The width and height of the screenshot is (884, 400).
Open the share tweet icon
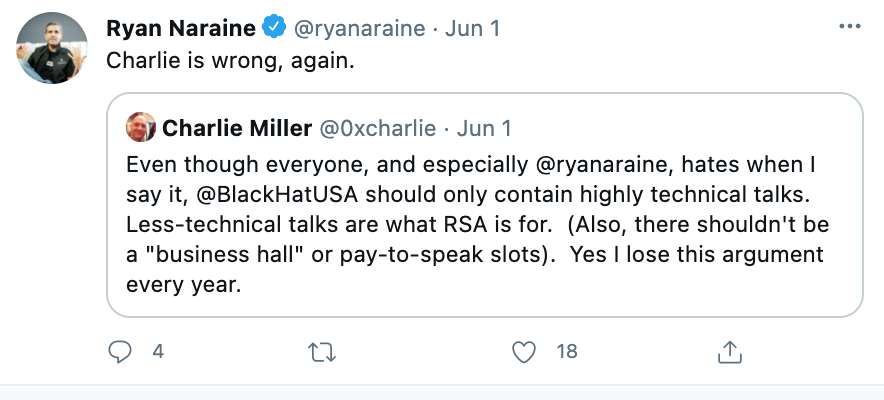729,351
